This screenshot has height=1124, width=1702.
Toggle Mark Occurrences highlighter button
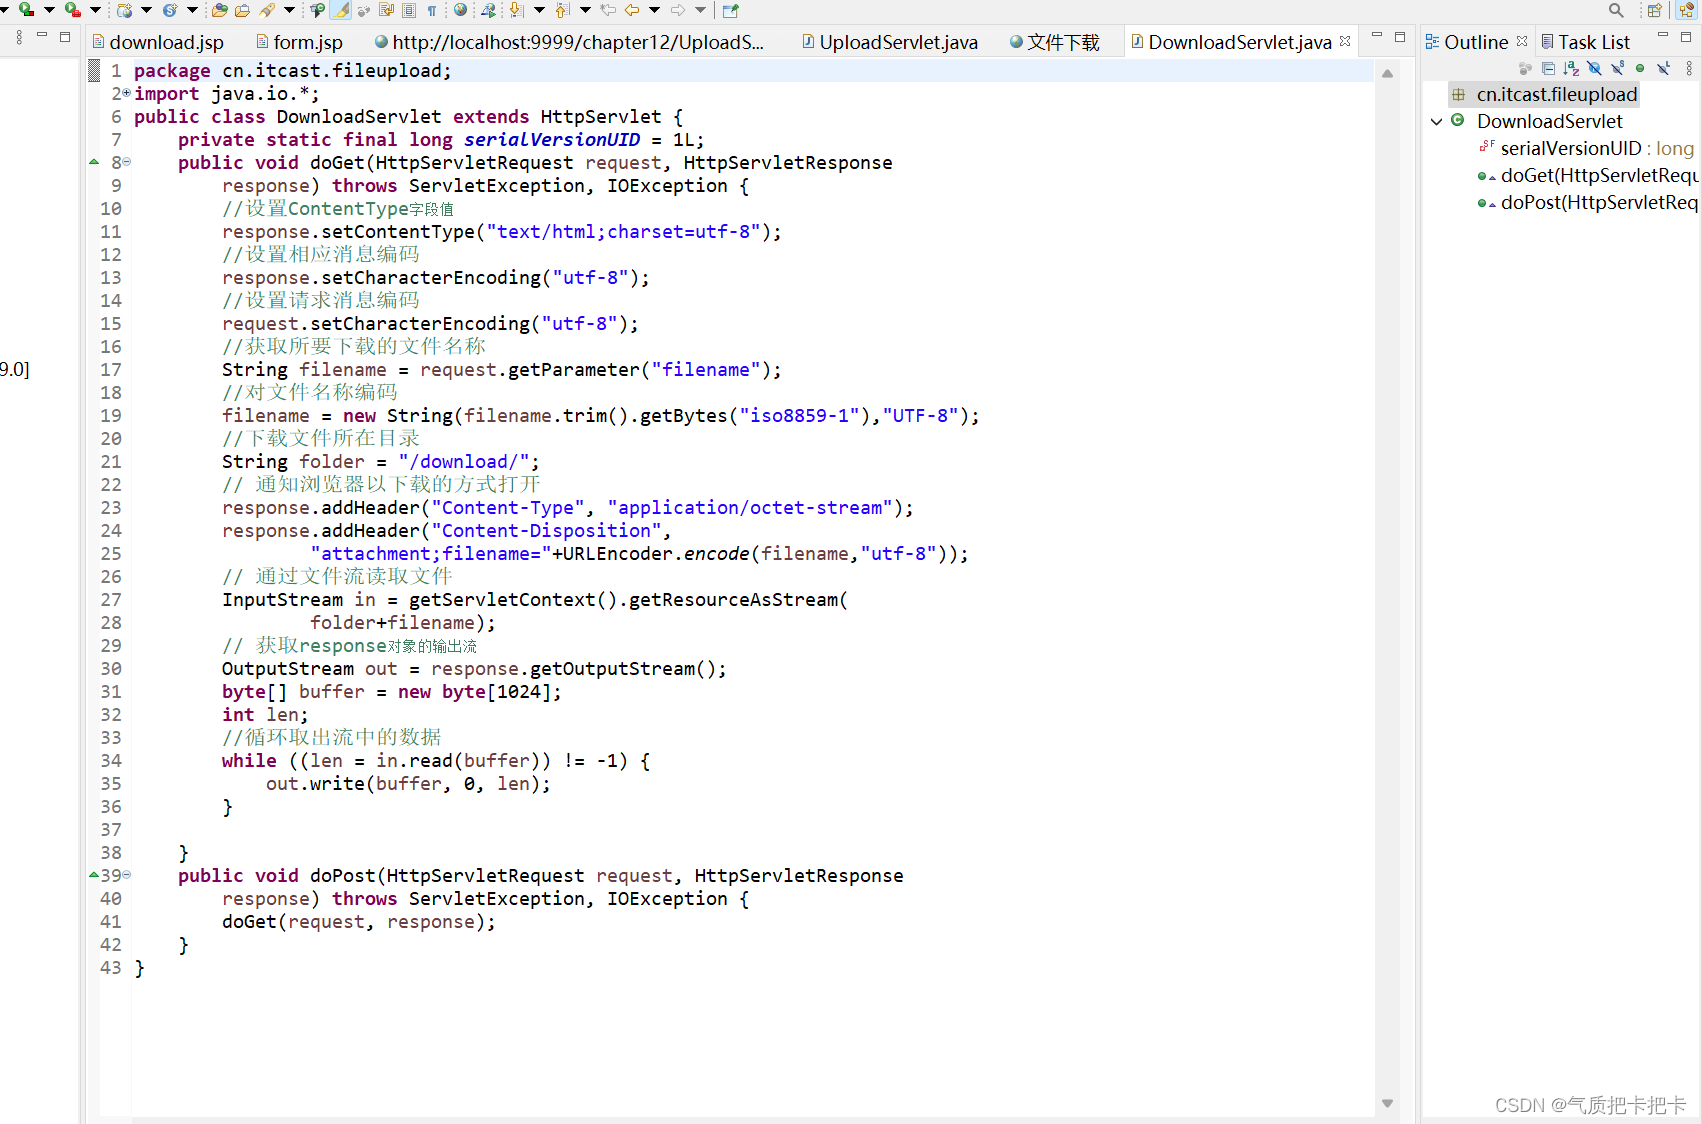point(341,10)
